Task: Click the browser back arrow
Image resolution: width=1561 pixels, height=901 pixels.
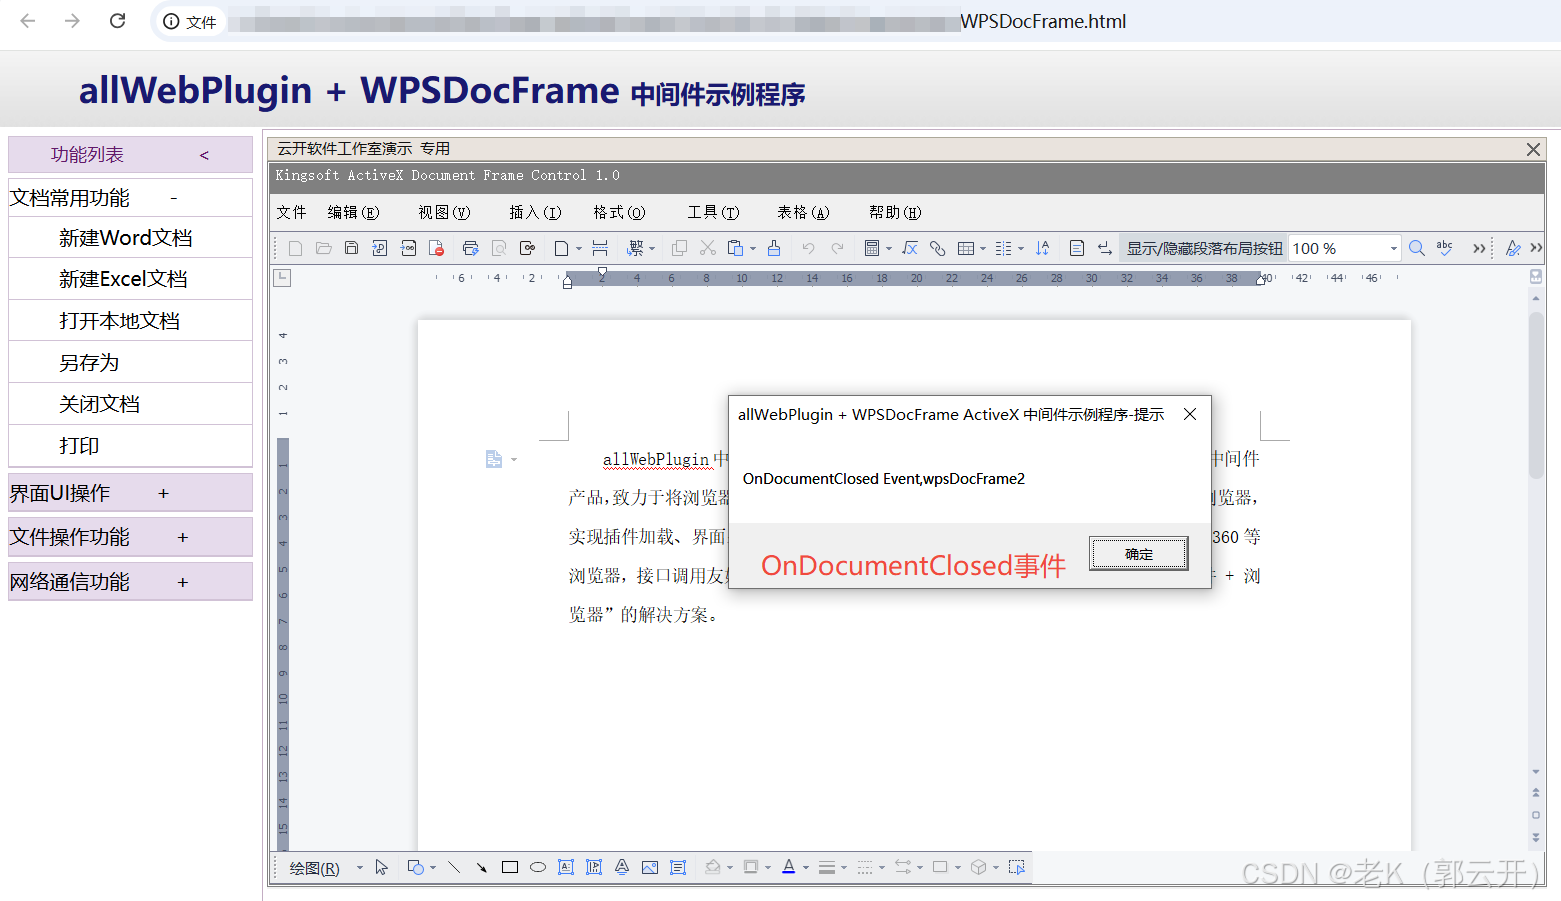Action: click(27, 21)
